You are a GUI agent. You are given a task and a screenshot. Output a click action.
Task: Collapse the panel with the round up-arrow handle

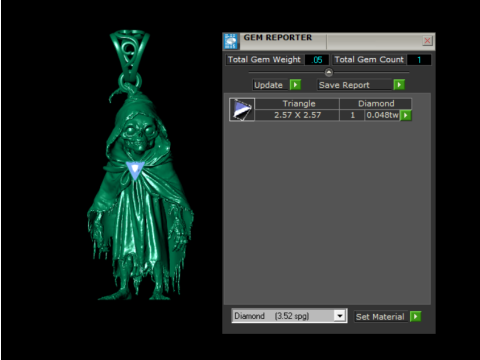pyautogui.click(x=329, y=72)
